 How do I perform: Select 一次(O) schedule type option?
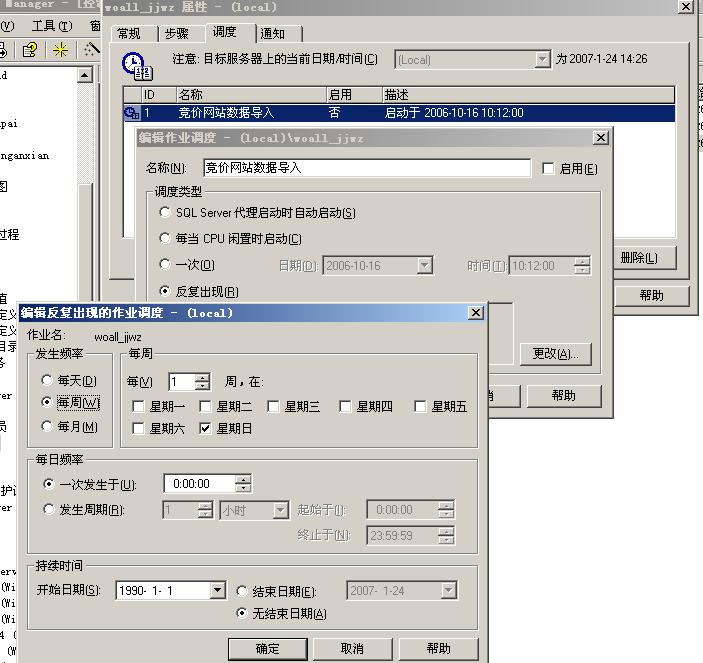pos(165,264)
